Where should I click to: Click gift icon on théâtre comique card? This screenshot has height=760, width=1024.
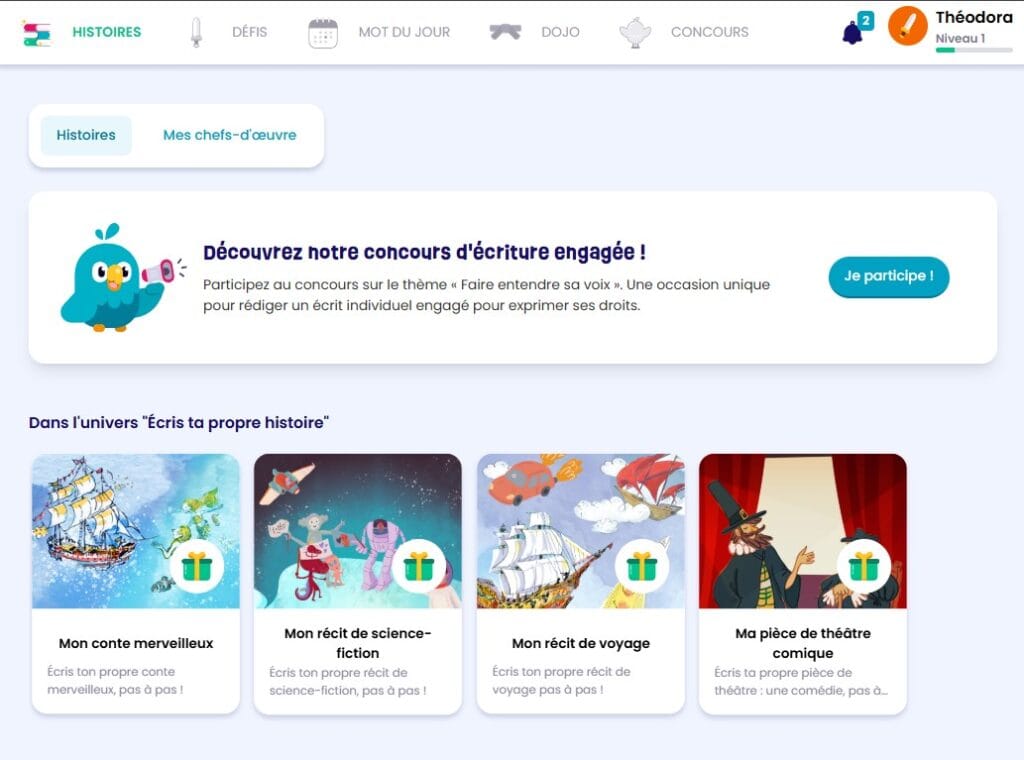coord(863,567)
